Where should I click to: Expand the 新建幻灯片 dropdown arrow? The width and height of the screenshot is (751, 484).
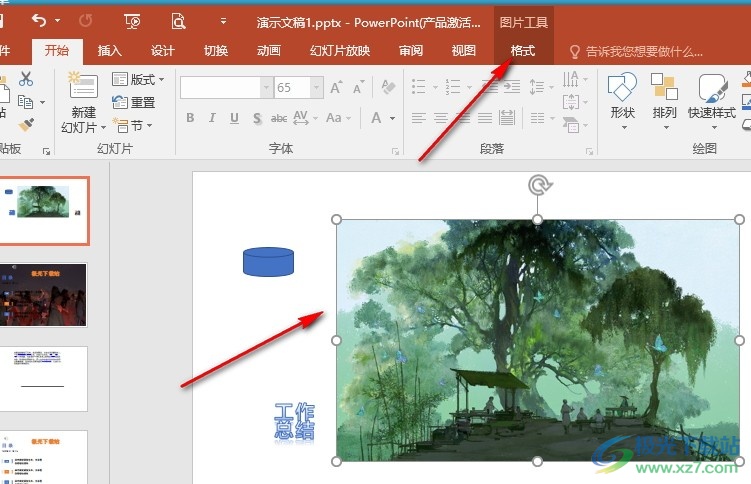click(x=103, y=128)
